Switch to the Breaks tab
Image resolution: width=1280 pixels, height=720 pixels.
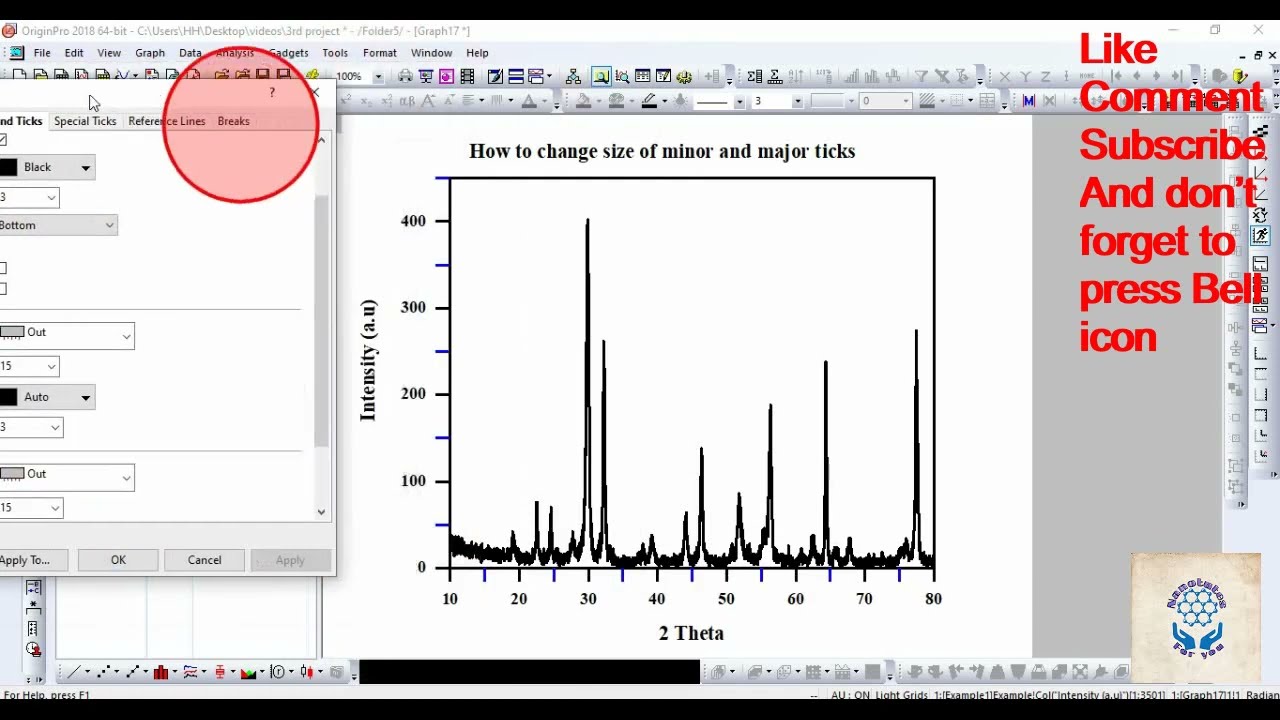(x=233, y=121)
